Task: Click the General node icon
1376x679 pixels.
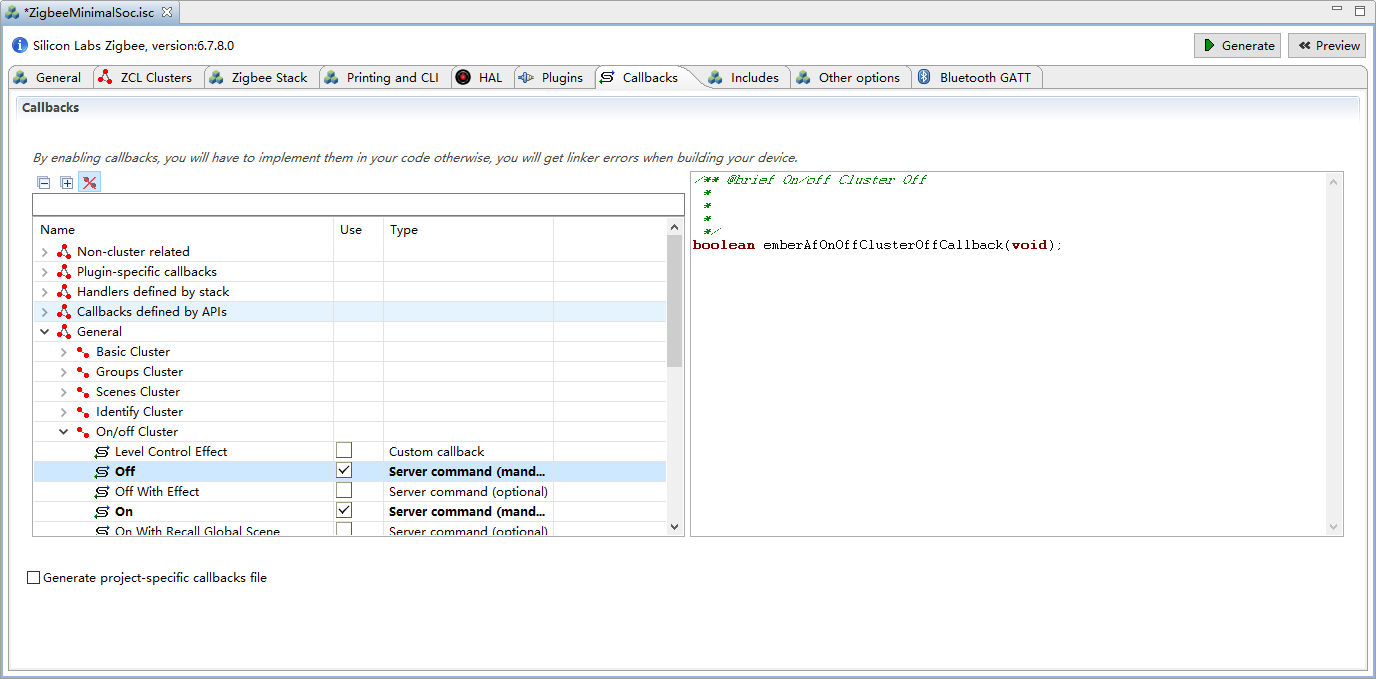Action: 64,332
